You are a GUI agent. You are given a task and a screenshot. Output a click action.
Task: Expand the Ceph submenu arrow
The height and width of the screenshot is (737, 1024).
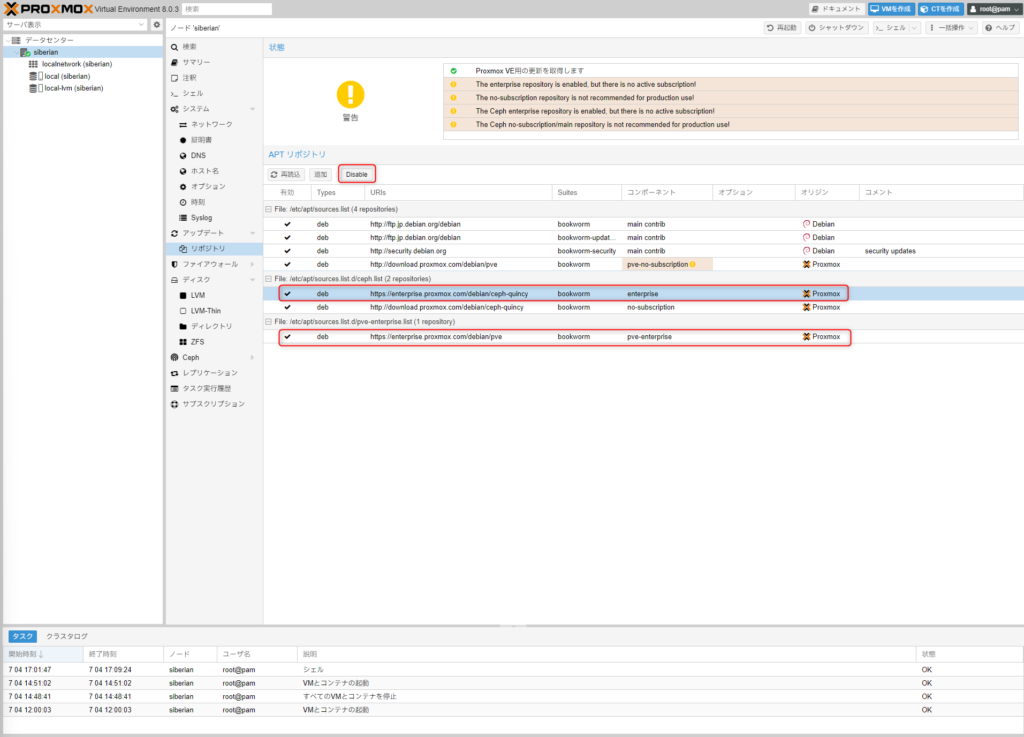252,358
